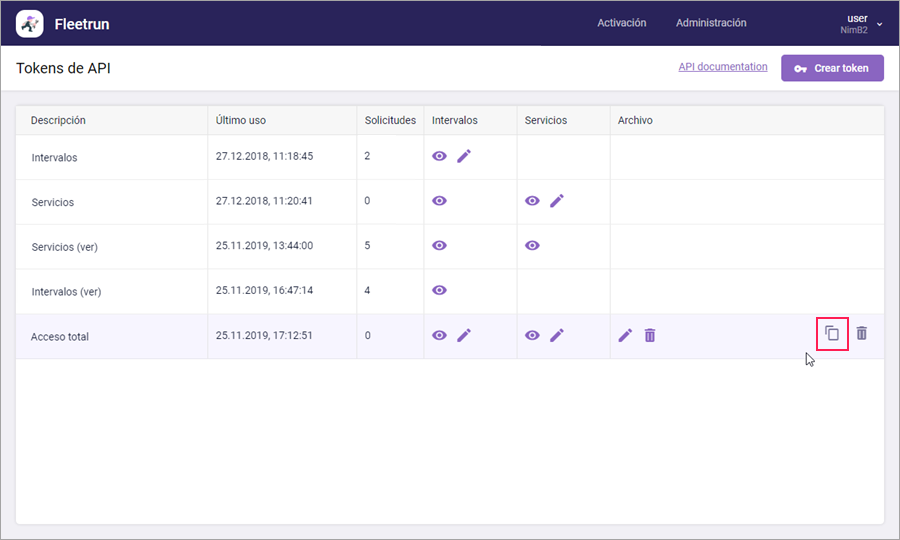The width and height of the screenshot is (900, 540).
Task: Click Intervalos eye icon in Intervalos (ver) row
Action: coord(439,290)
